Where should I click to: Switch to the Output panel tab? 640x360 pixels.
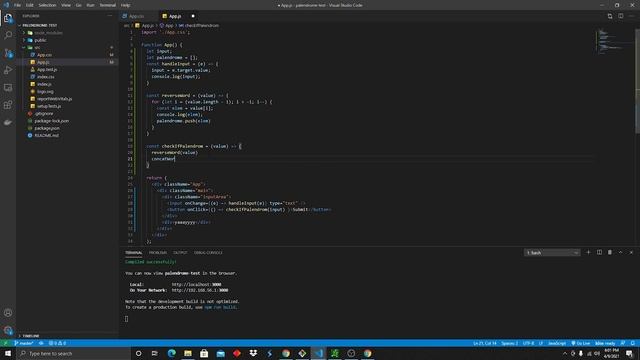click(x=180, y=253)
